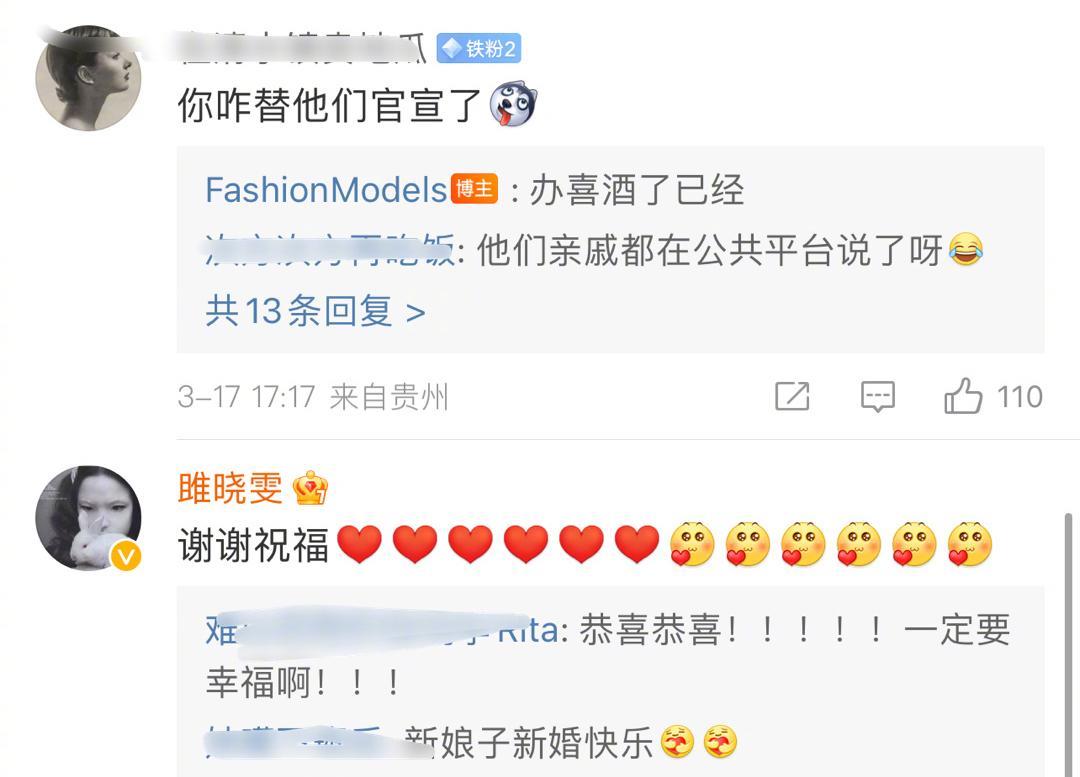Tap the 110 like count
1080x777 pixels.
1019,397
